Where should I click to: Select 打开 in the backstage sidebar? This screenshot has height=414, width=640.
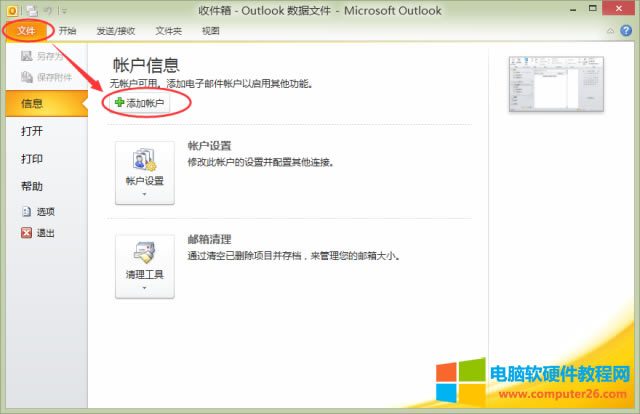click(x=32, y=131)
